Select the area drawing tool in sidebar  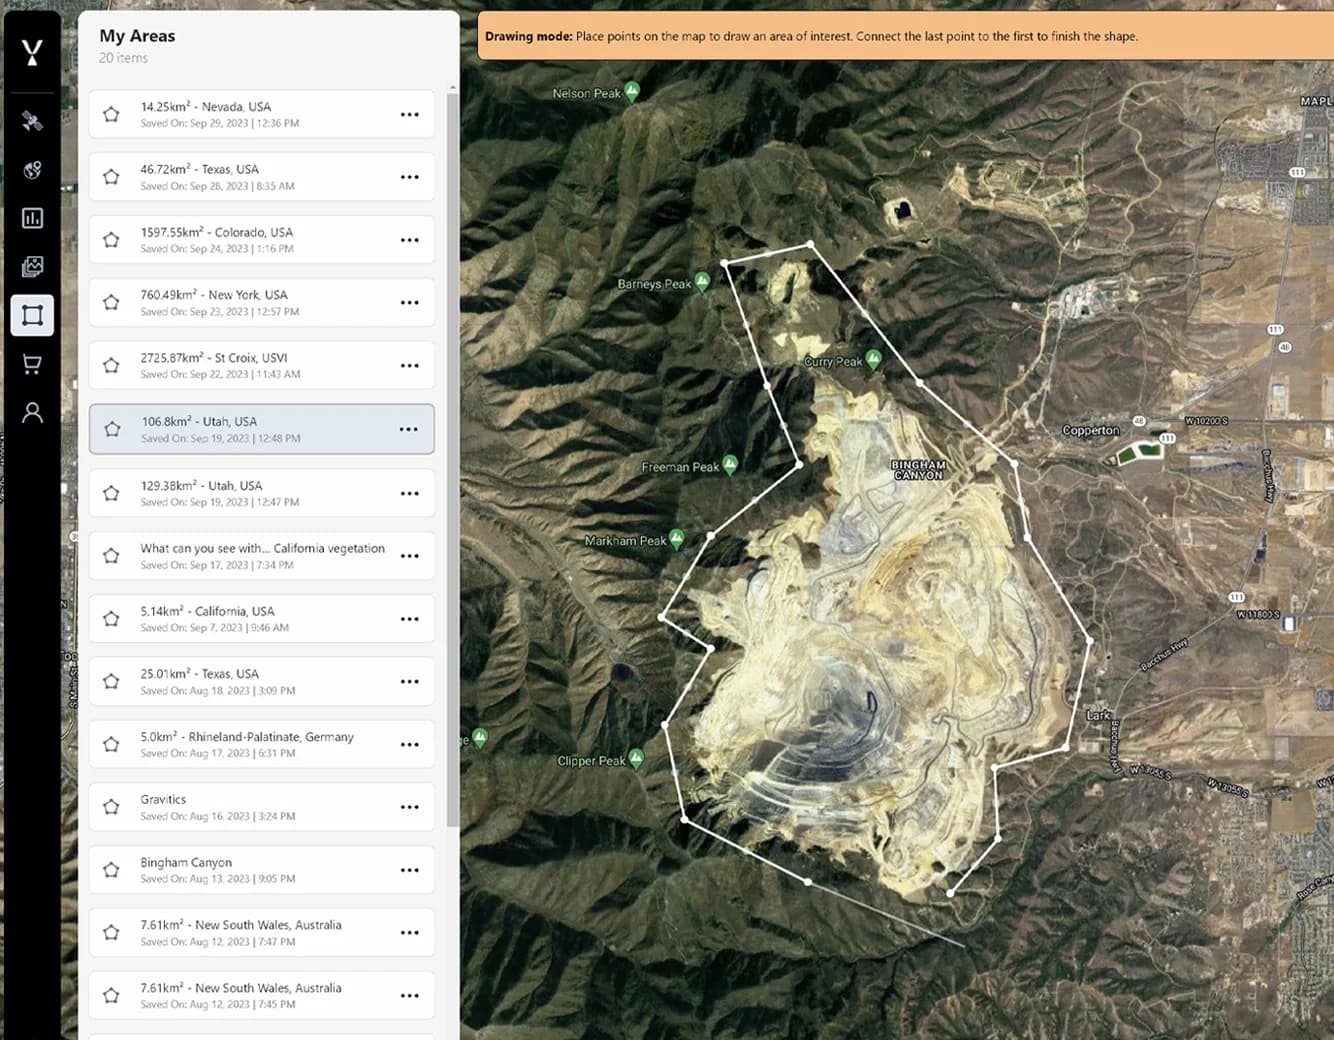32,315
